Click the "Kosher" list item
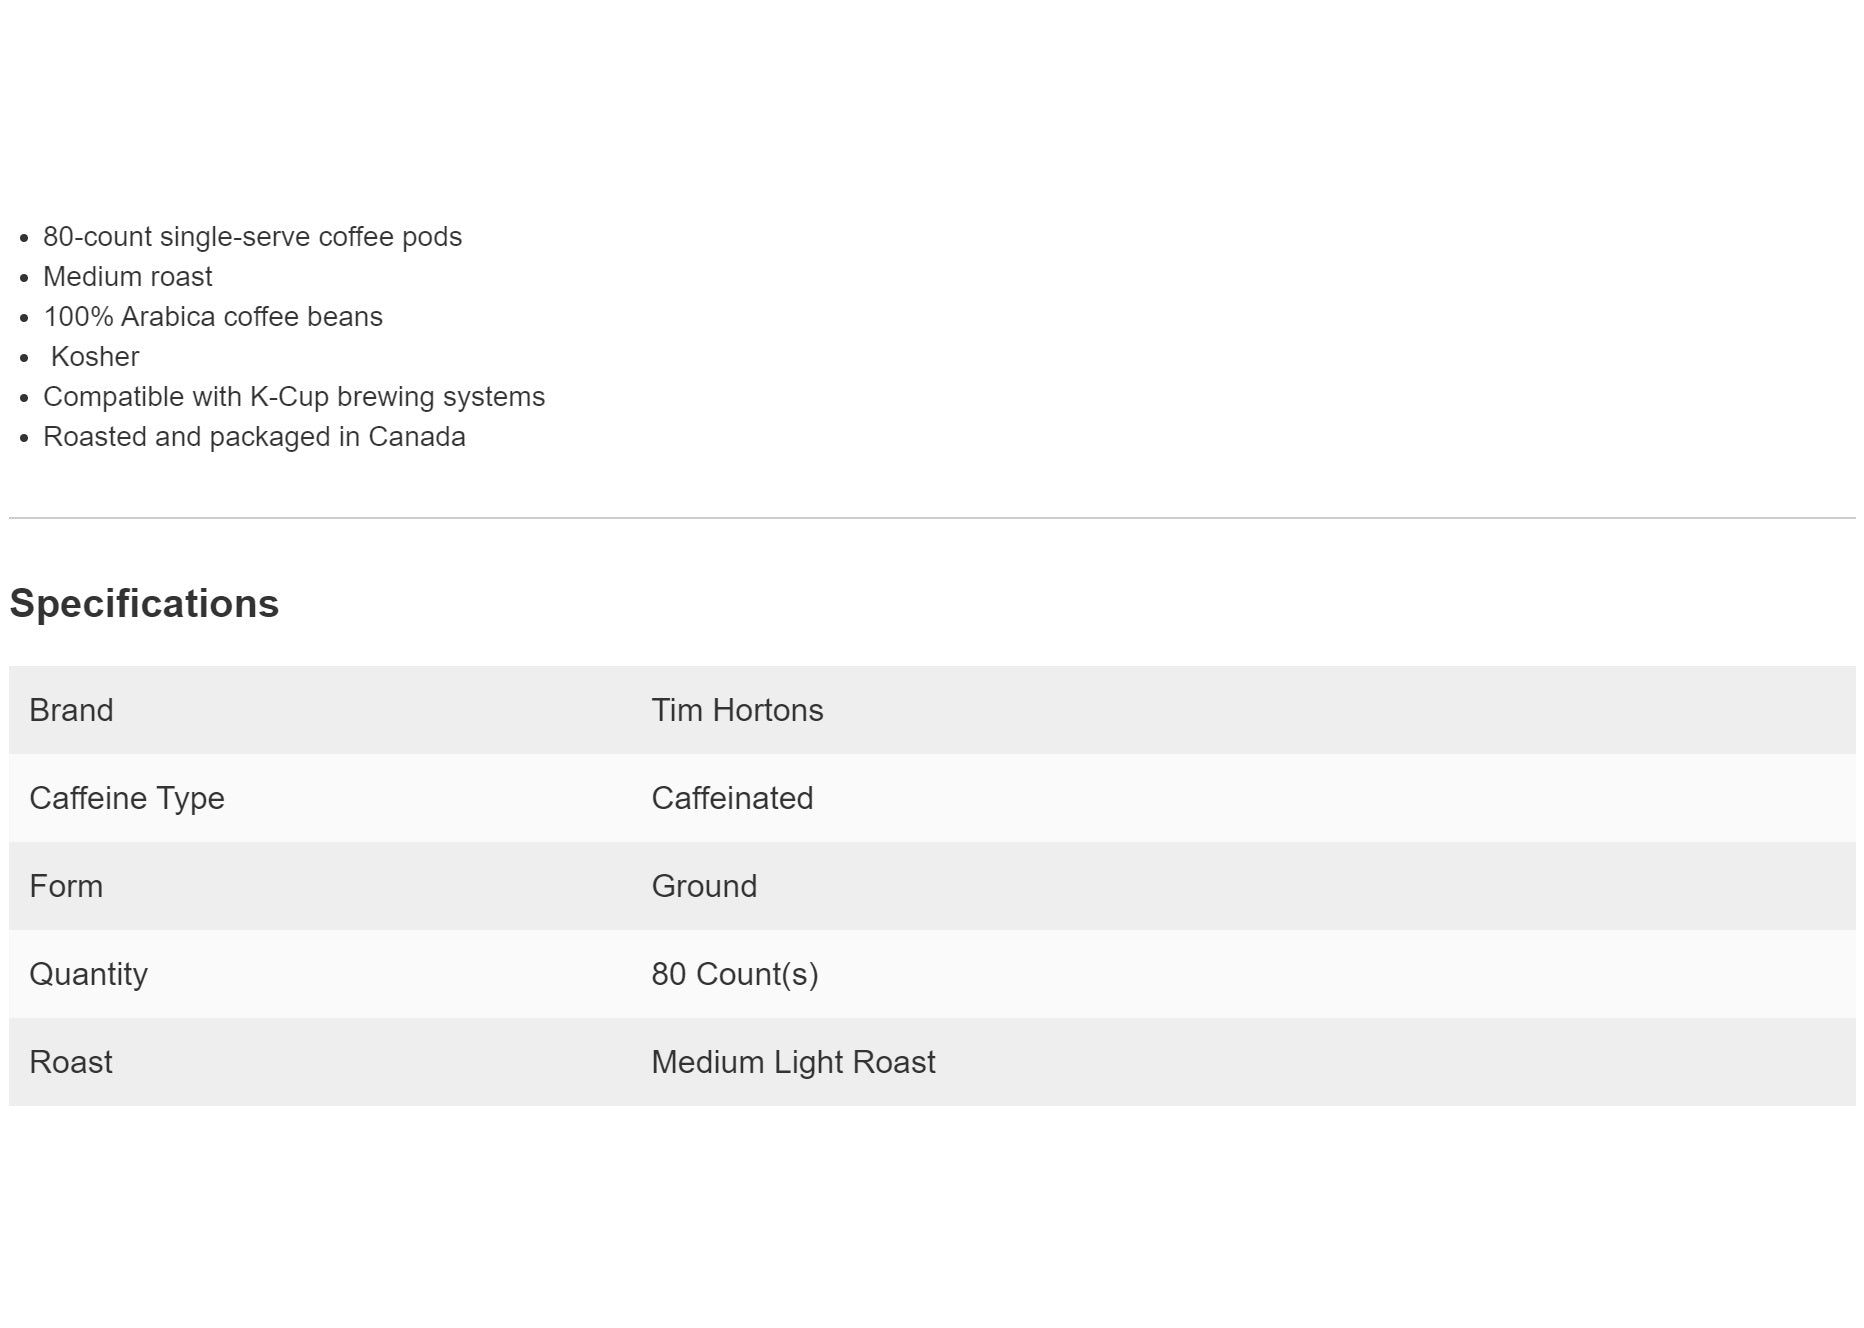Image resolution: width=1864 pixels, height=1328 pixels. 95,357
